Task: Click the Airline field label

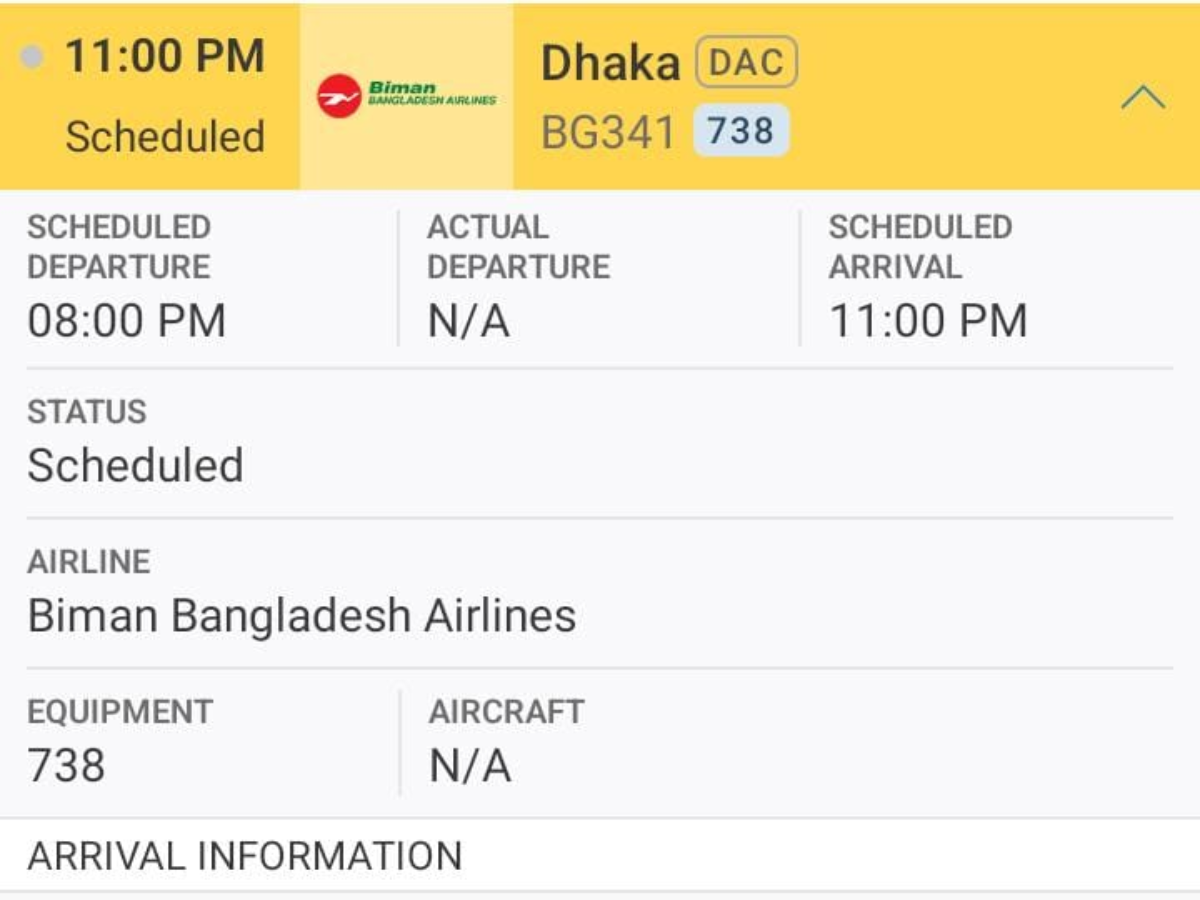Action: (x=88, y=562)
